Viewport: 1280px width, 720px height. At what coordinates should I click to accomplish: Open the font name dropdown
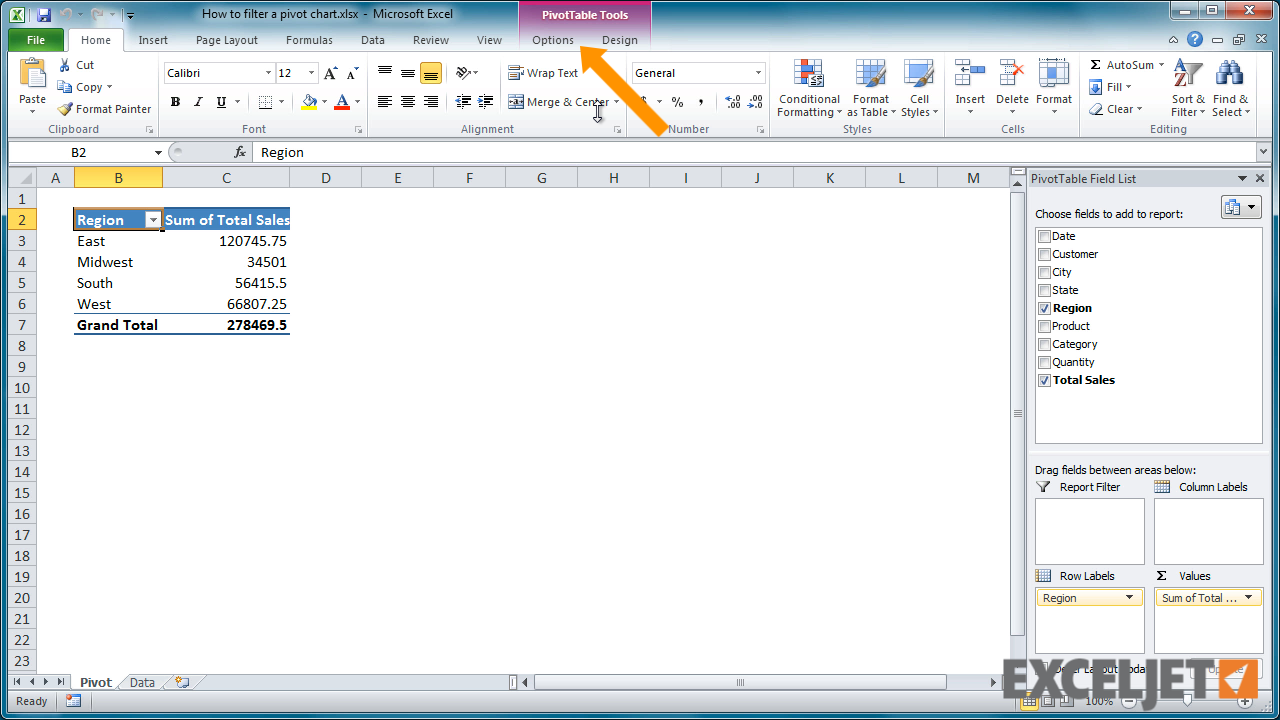pos(268,72)
